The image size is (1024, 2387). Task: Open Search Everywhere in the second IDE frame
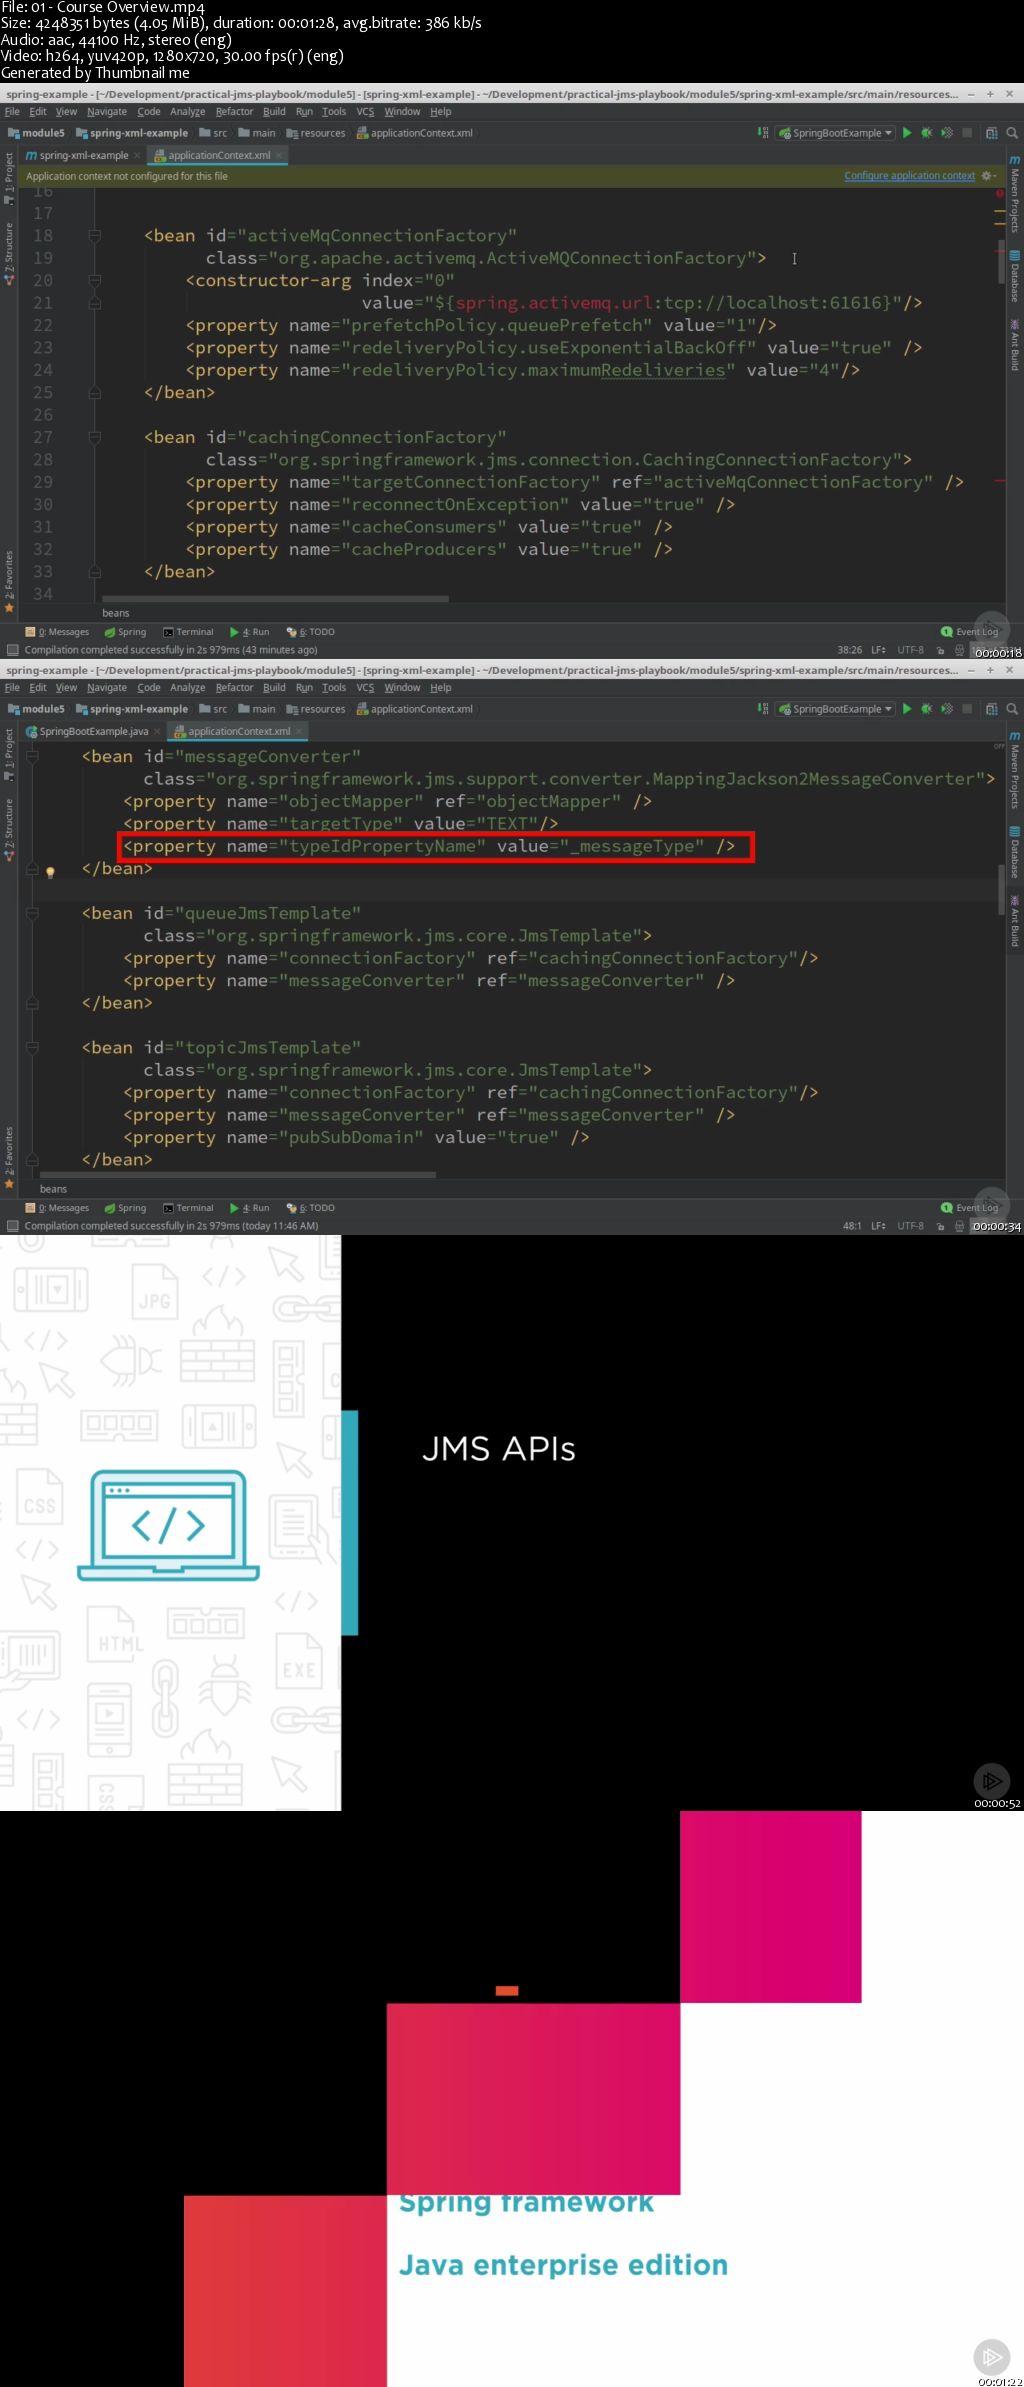[1011, 709]
